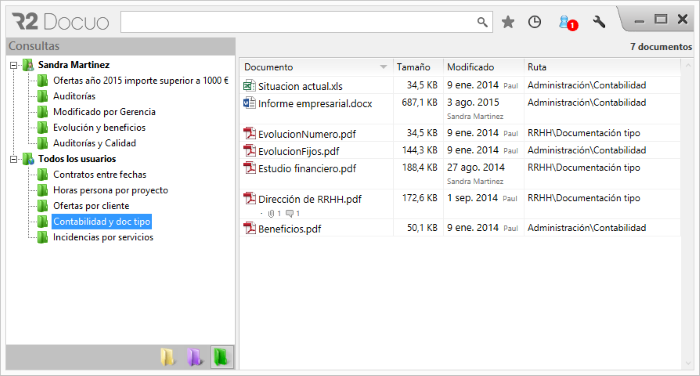Viewport: 700px width, 376px height.
Task: Click the PDF icon of Beneficios.pdf
Action: coord(249,228)
